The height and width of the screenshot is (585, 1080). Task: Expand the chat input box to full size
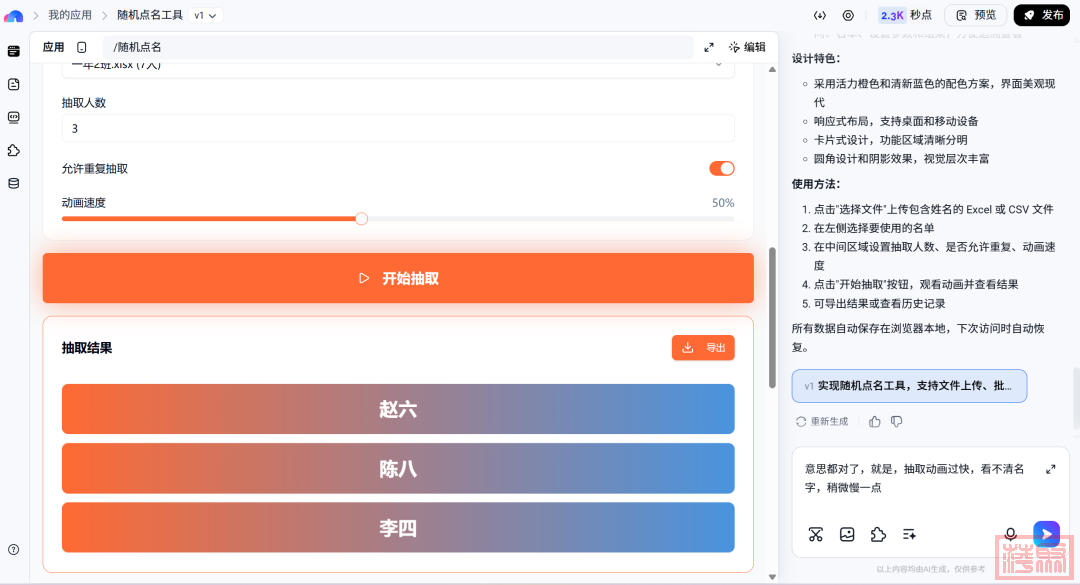pyautogui.click(x=1051, y=469)
